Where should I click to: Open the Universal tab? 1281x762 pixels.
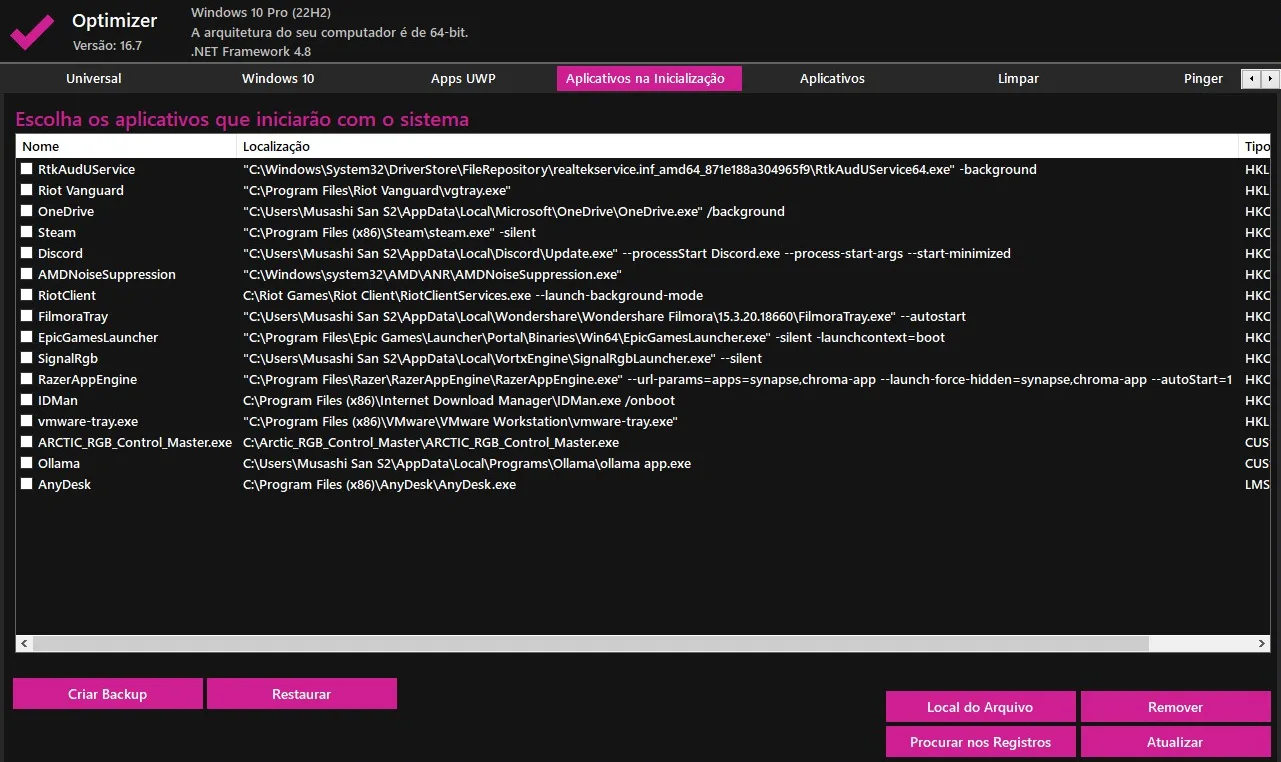94,79
